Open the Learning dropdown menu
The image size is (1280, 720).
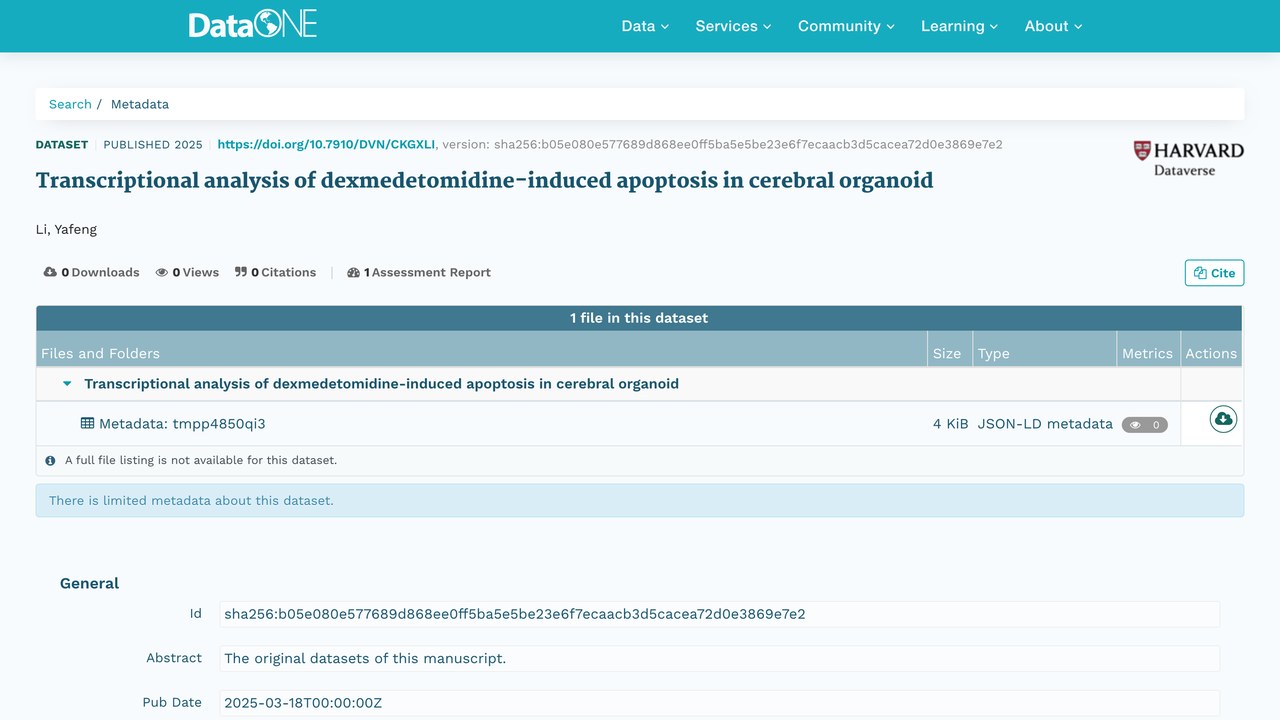point(959,26)
